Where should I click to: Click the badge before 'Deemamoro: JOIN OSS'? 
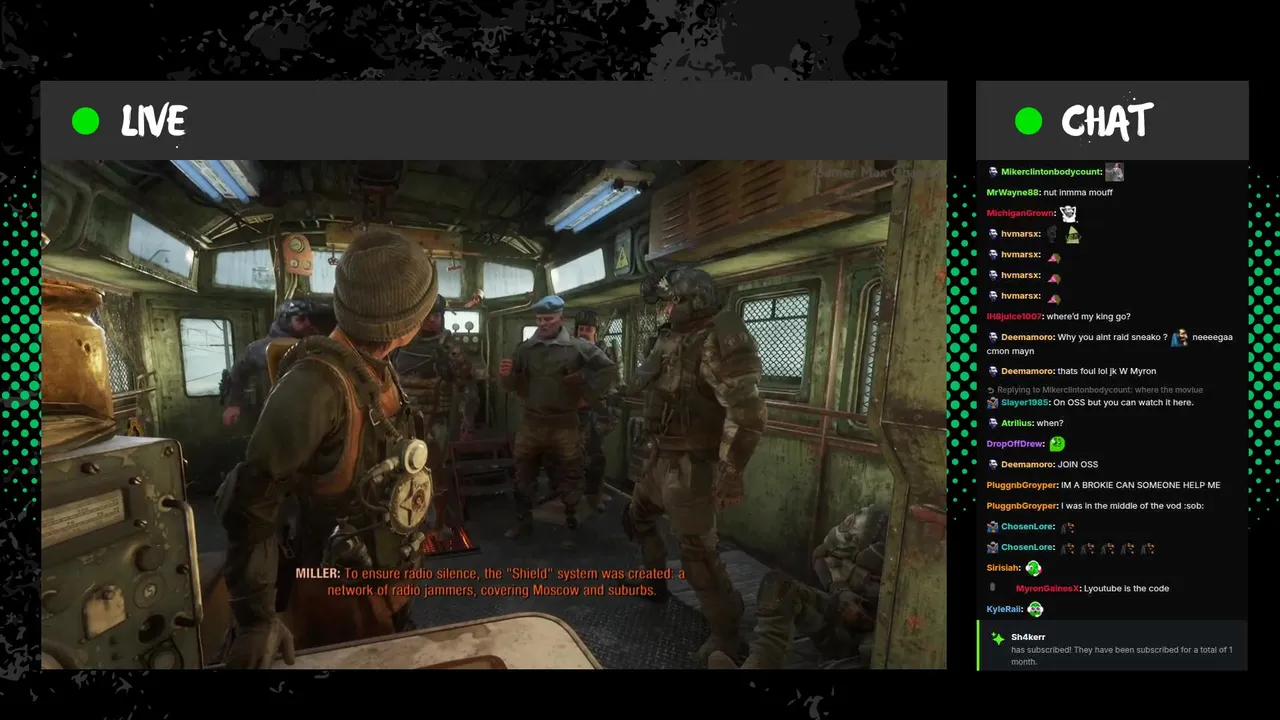point(992,465)
